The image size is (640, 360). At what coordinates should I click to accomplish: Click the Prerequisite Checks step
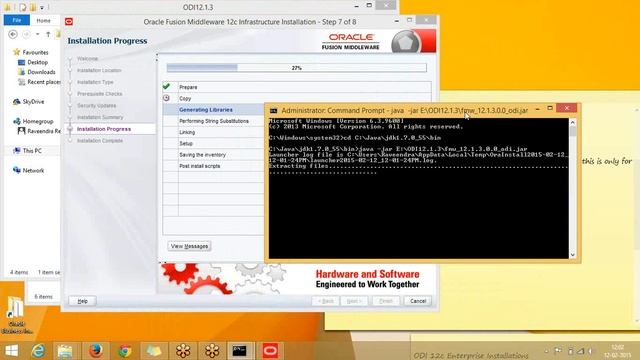(100, 94)
